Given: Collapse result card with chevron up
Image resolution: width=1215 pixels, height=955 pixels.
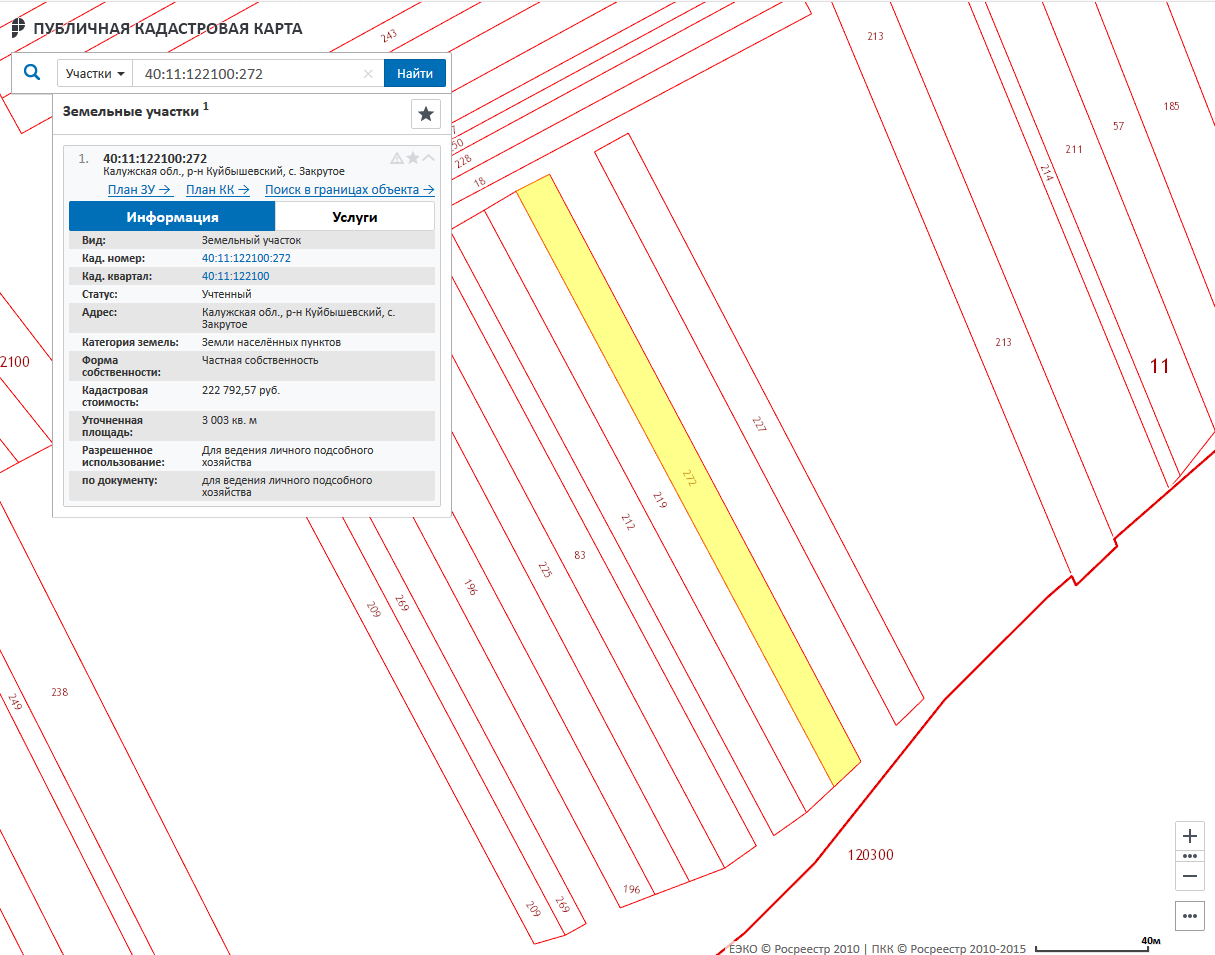Looking at the screenshot, I should click(x=429, y=158).
